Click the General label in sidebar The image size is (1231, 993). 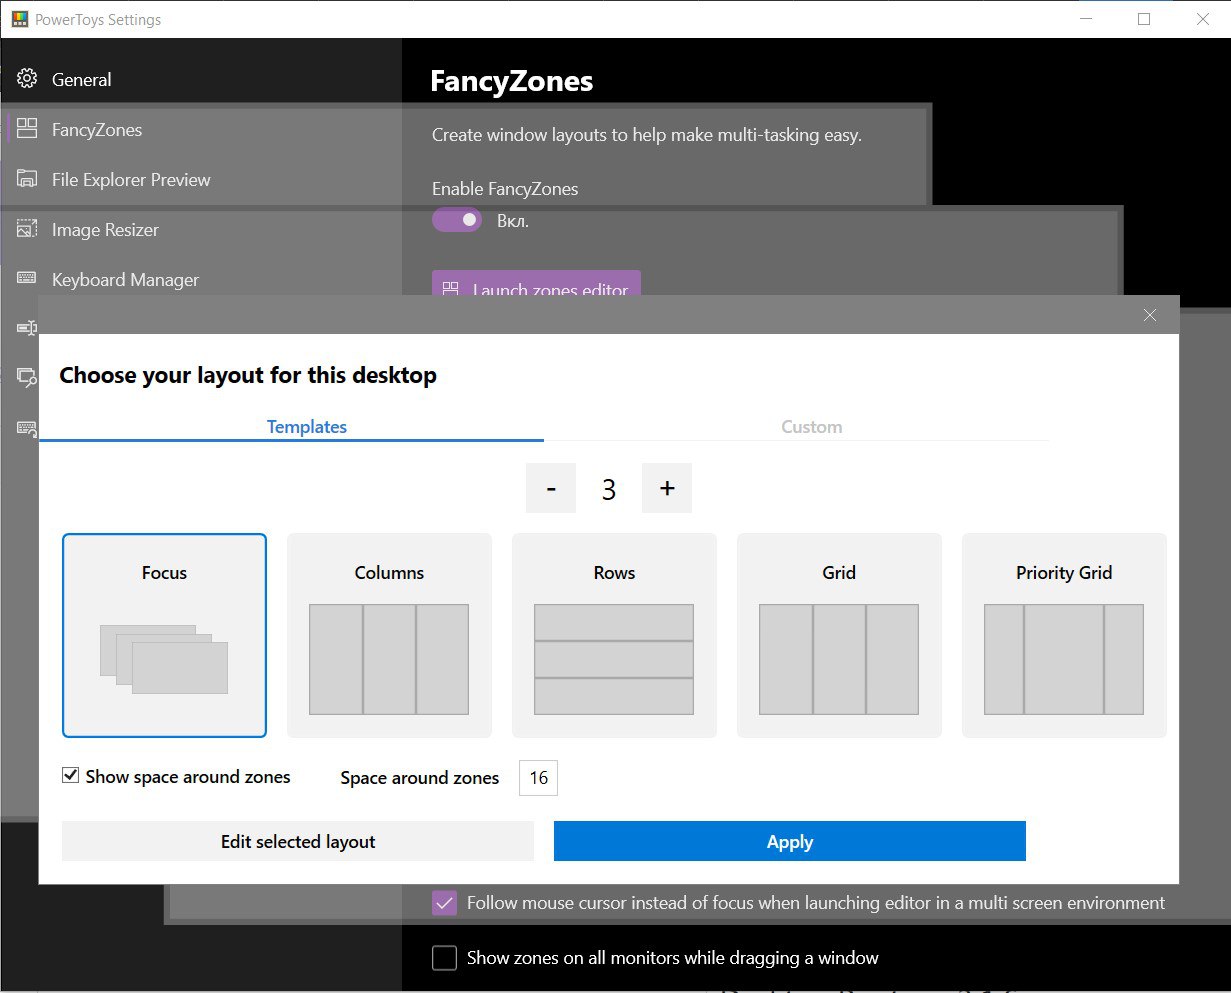pos(82,80)
